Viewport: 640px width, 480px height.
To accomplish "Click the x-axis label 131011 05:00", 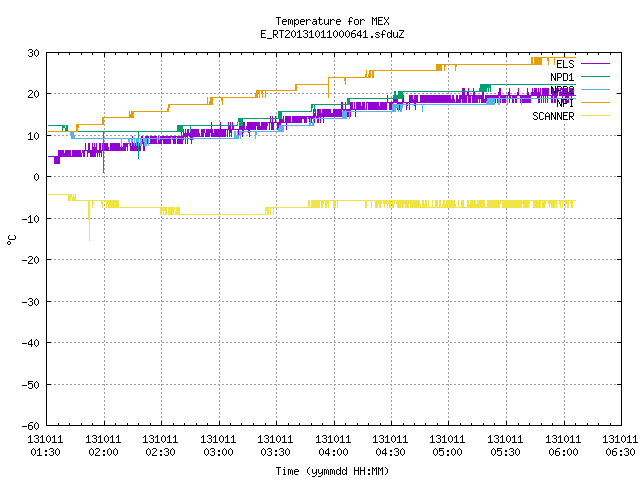I will 448,446.
